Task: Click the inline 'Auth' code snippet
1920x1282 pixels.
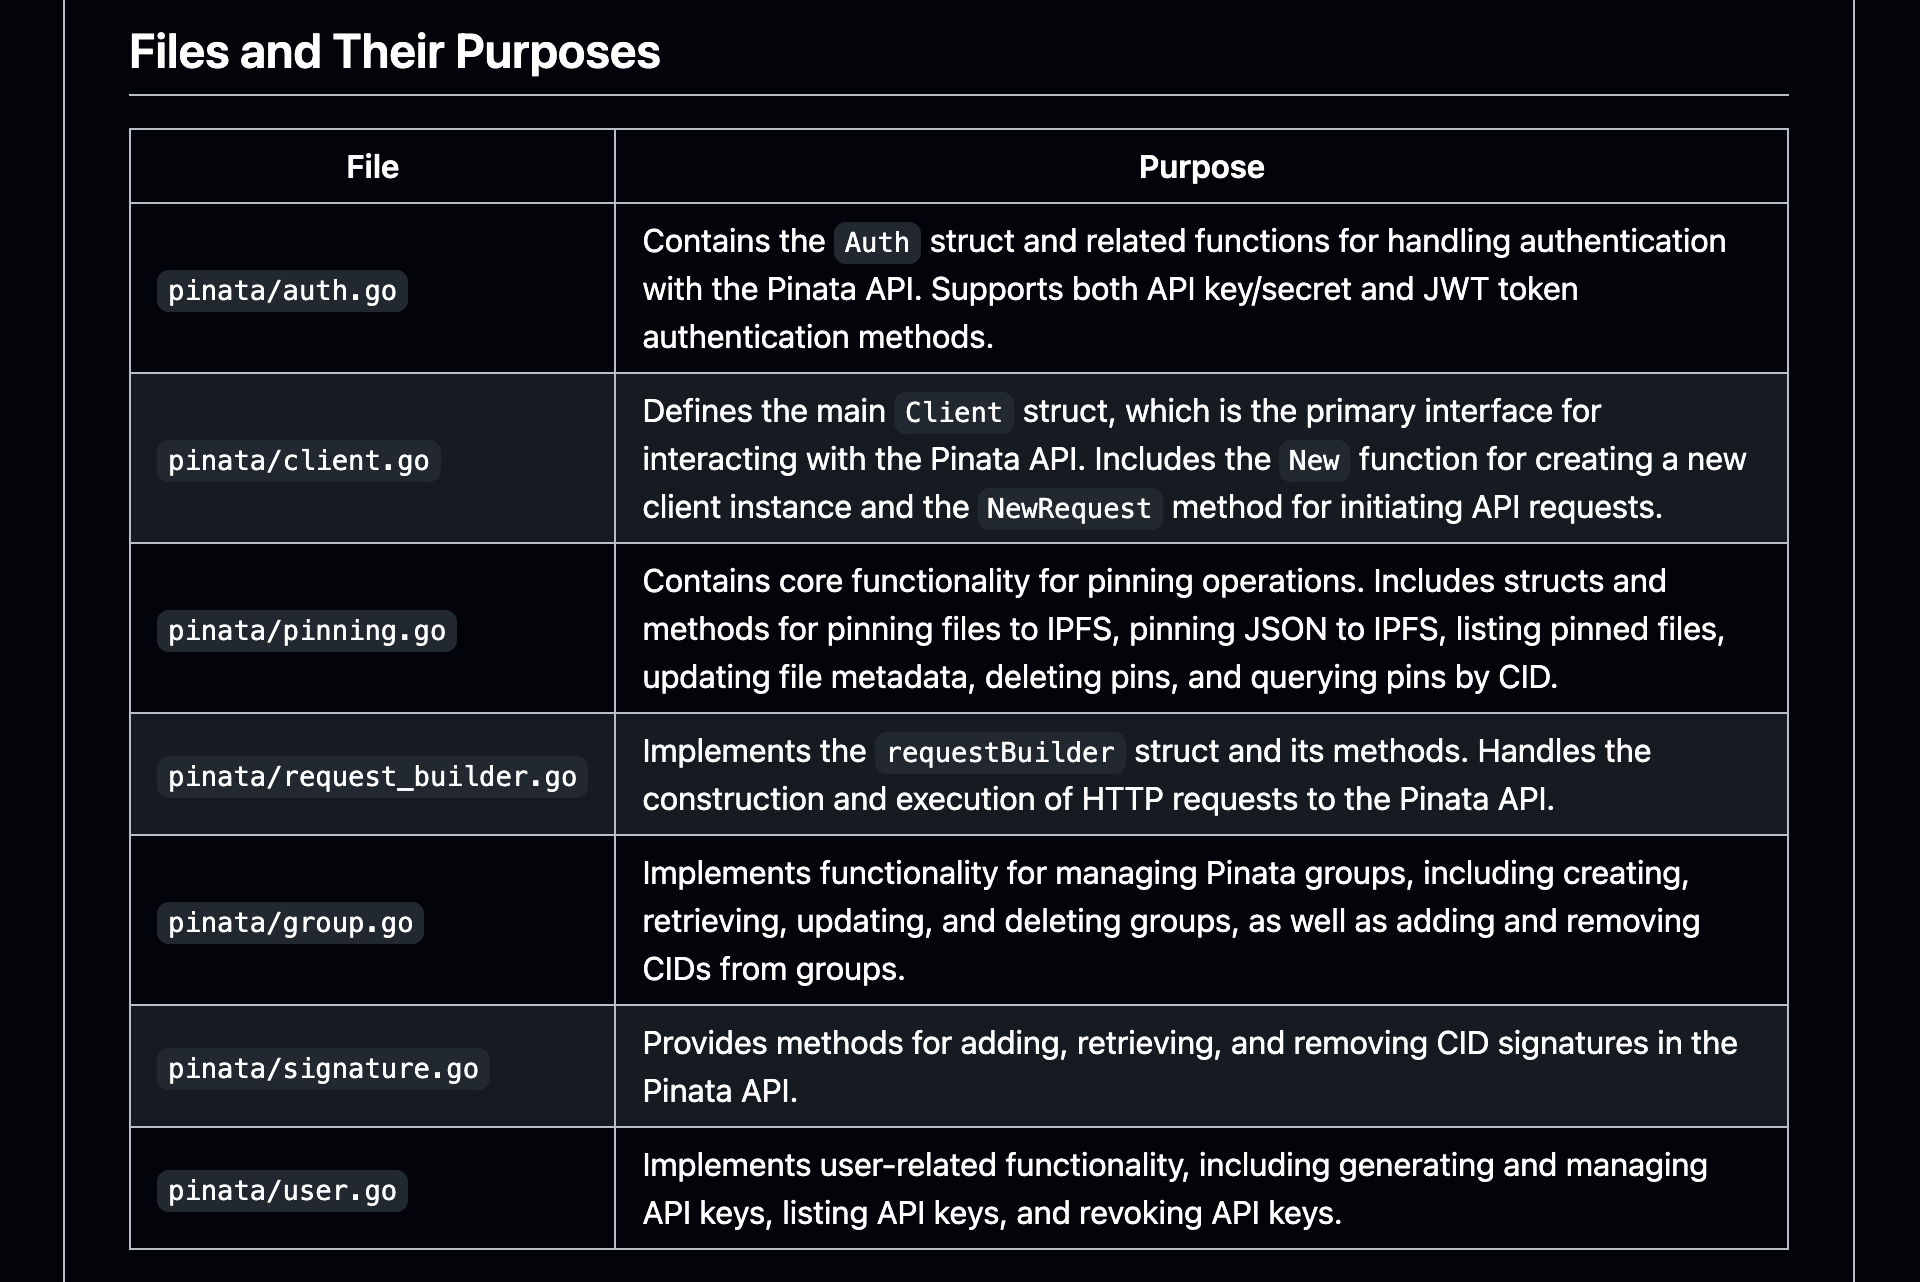Action: [876, 243]
